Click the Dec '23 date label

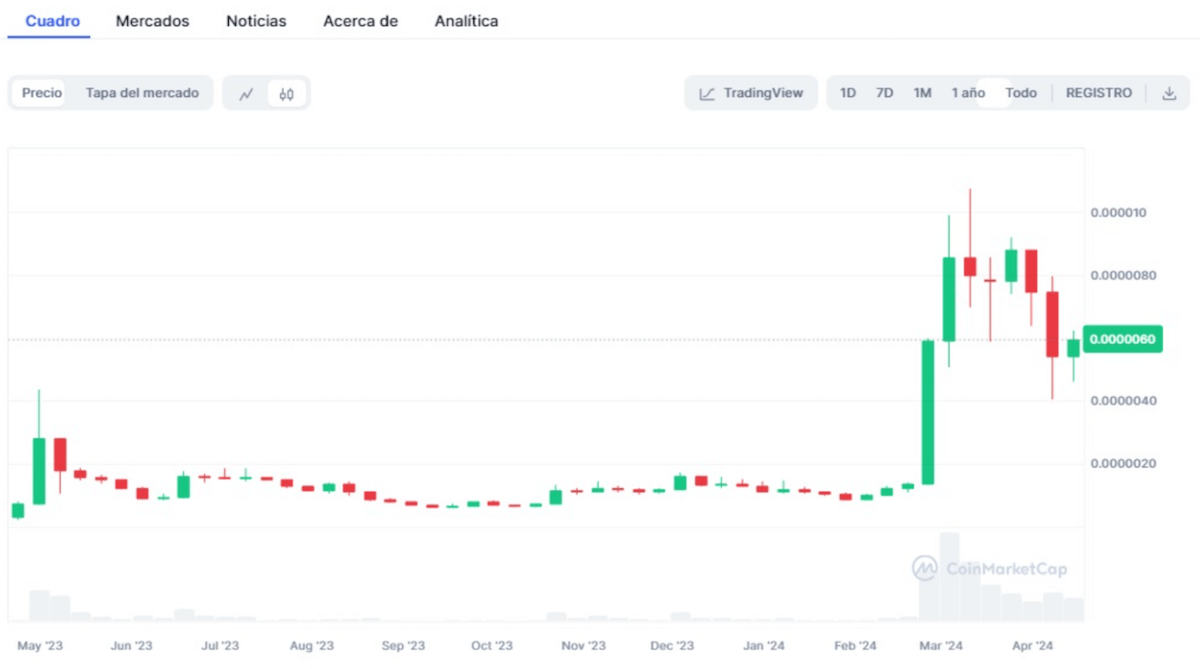pyautogui.click(x=672, y=646)
